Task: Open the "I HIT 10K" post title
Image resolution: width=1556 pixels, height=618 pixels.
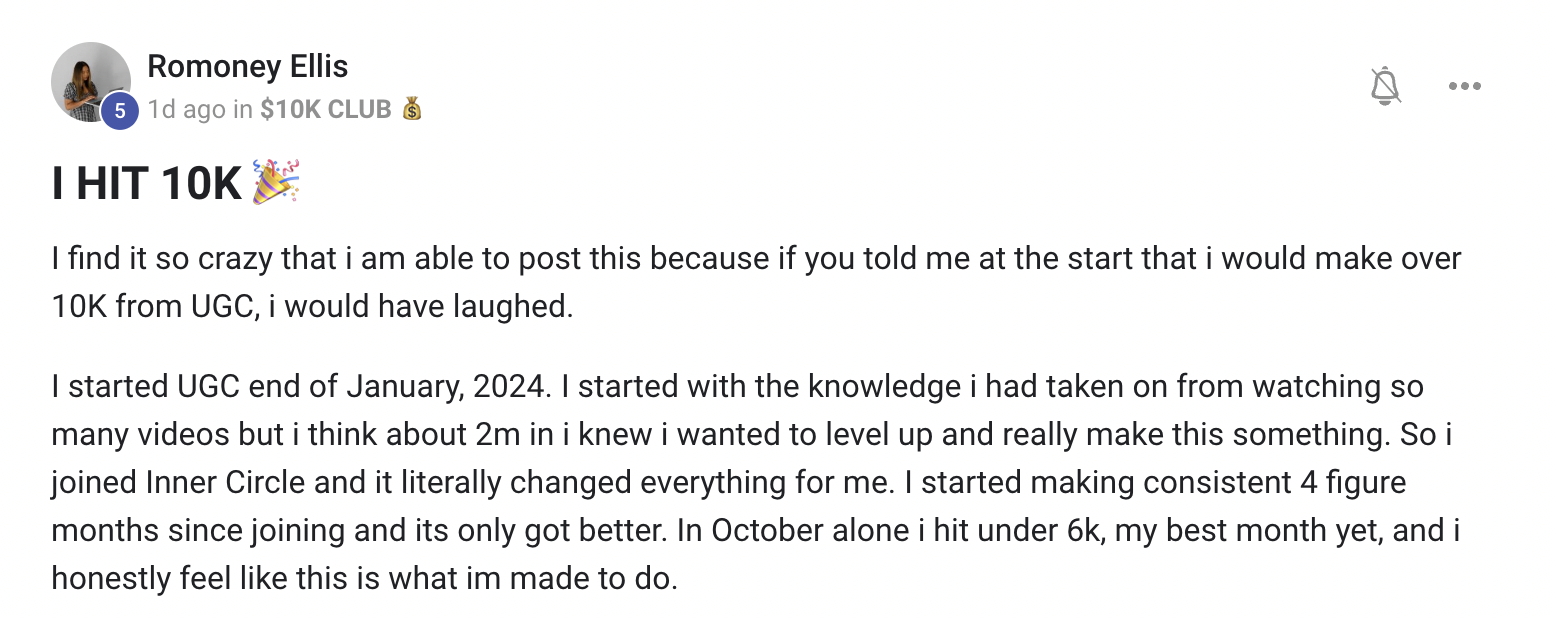Action: click(148, 184)
